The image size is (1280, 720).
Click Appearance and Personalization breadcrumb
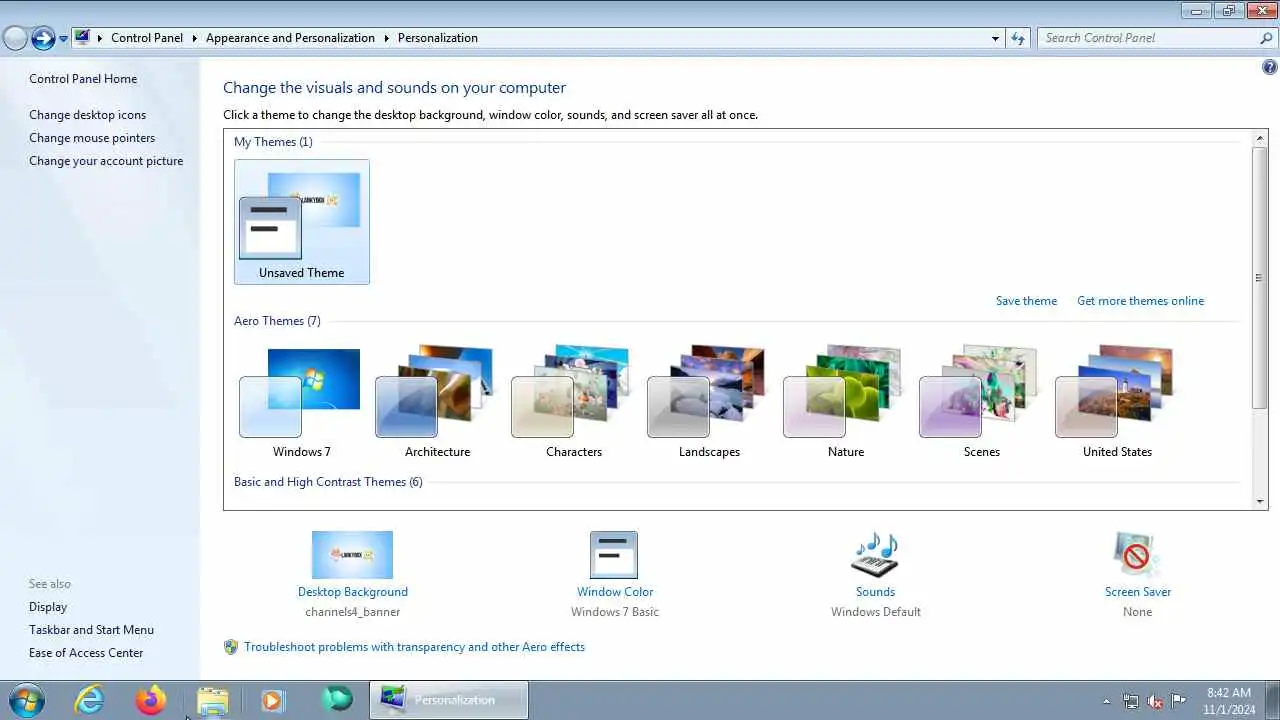(x=290, y=38)
